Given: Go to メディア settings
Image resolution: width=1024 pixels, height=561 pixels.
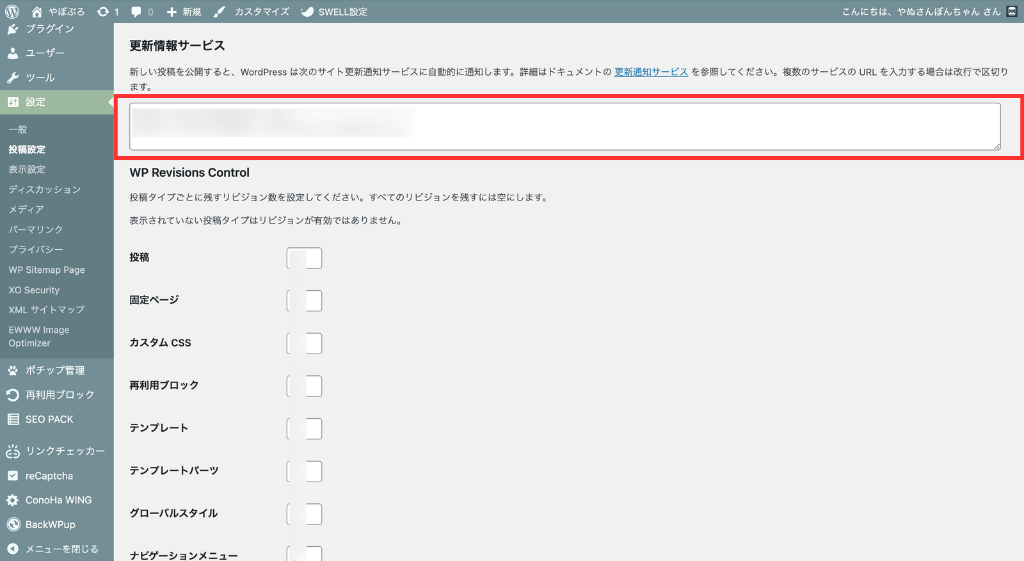Looking at the screenshot, I should click(26, 210).
